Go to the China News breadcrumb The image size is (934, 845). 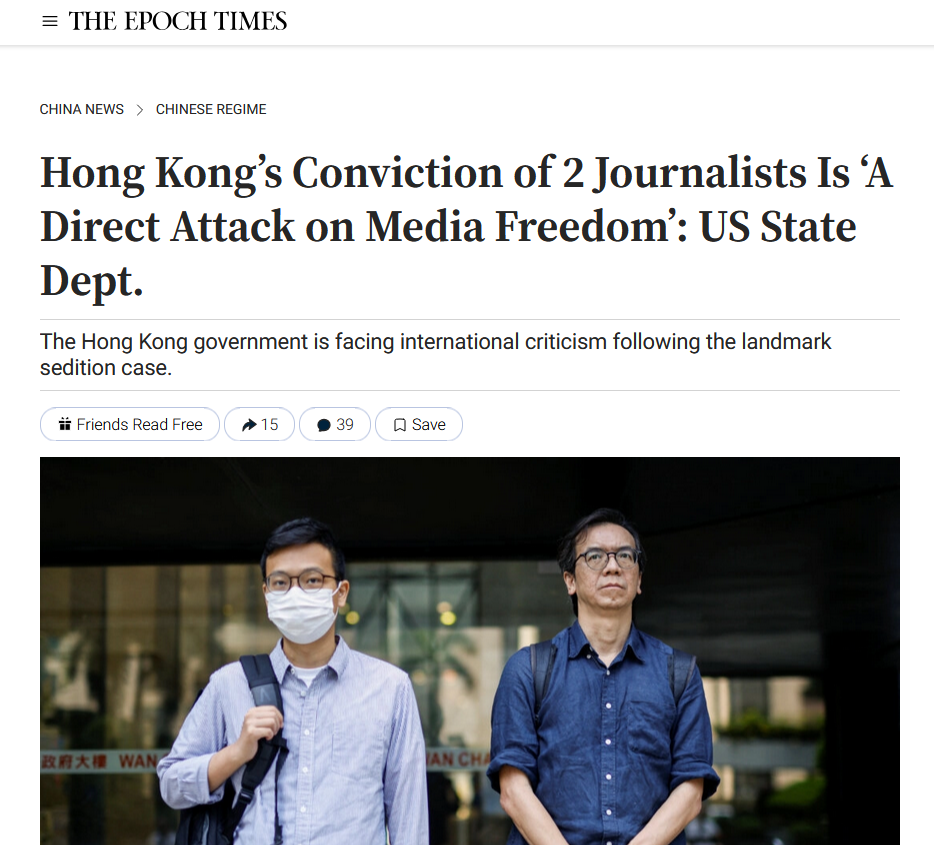click(82, 110)
